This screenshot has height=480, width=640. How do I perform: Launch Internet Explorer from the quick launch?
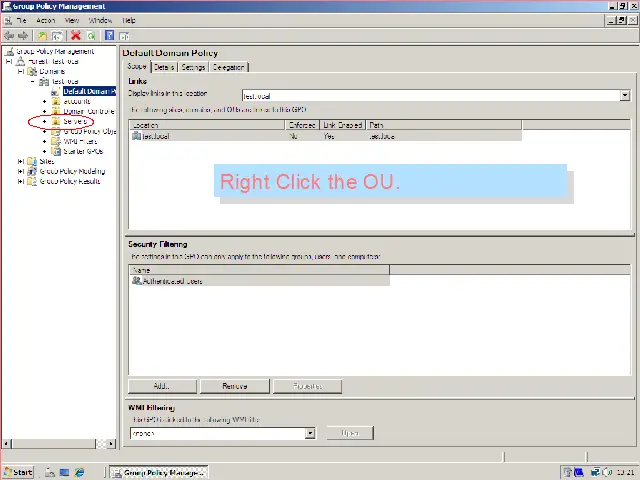(79, 472)
